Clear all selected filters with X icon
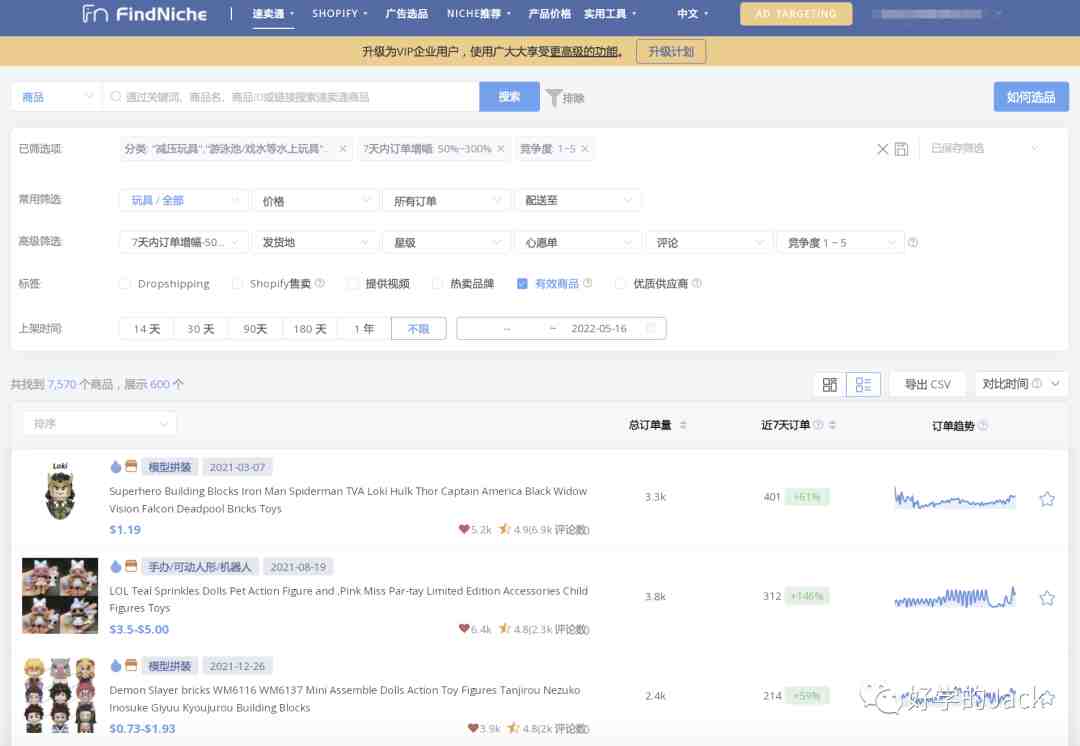 tap(882, 149)
